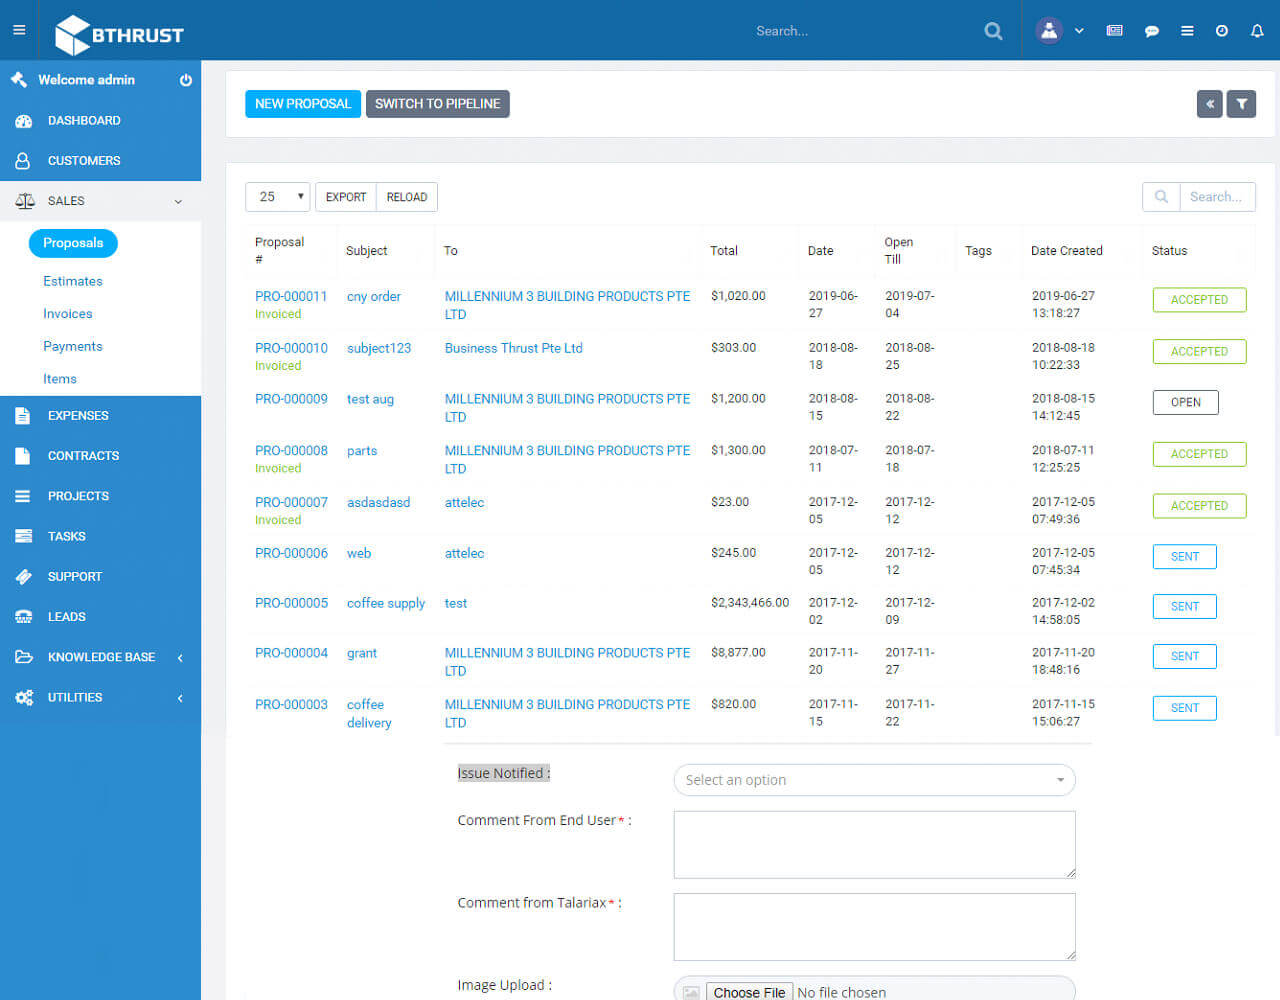The height and width of the screenshot is (1000, 1280).
Task: Click Comment From End User textbox
Action: (875, 845)
